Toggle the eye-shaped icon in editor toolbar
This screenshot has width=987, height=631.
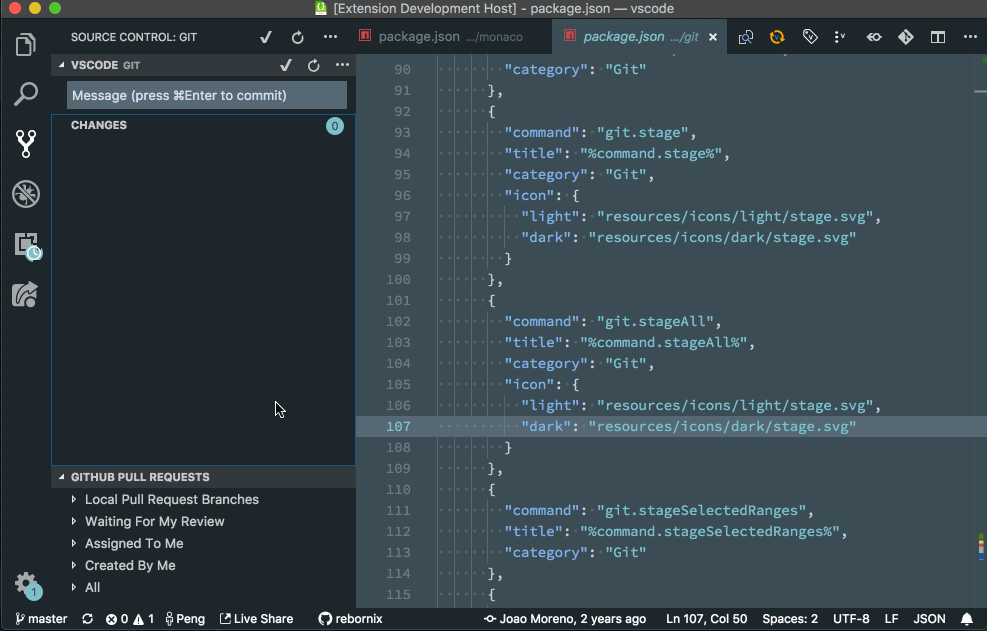(874, 37)
